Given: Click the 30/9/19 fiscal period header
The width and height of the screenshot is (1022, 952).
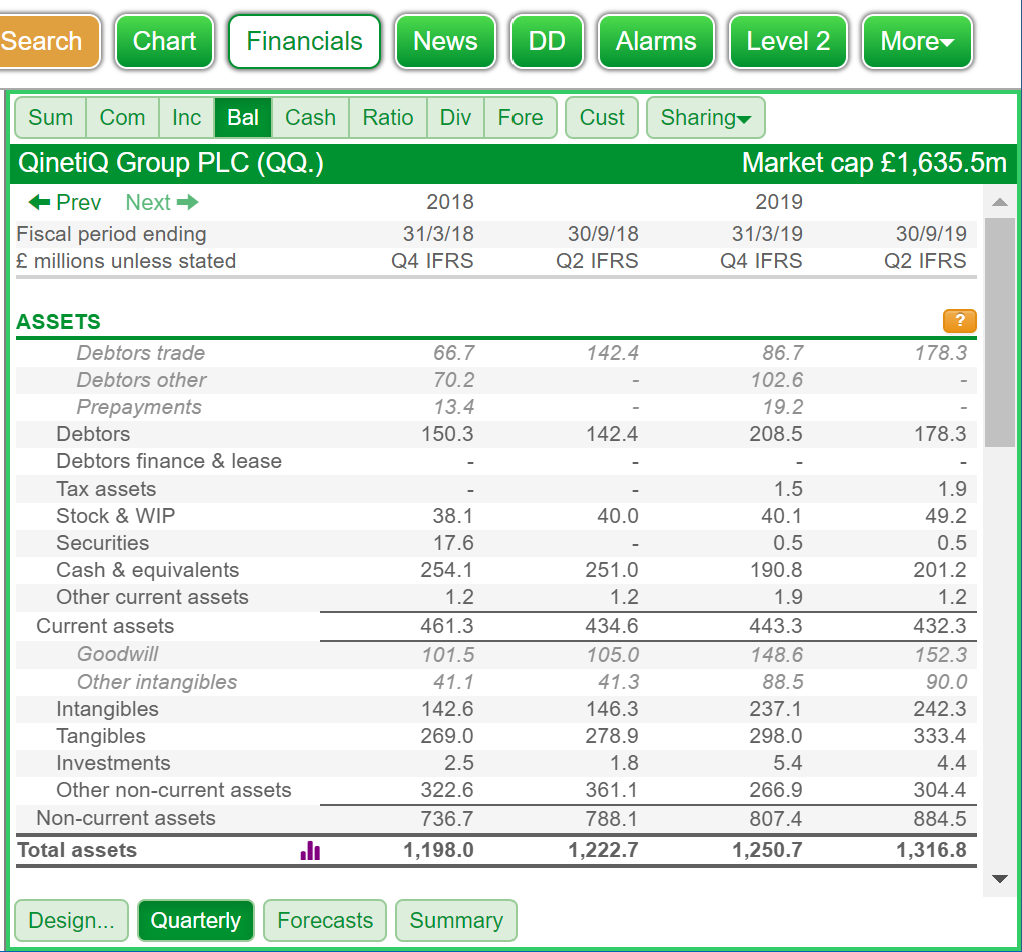Looking at the screenshot, I should coord(931,233).
